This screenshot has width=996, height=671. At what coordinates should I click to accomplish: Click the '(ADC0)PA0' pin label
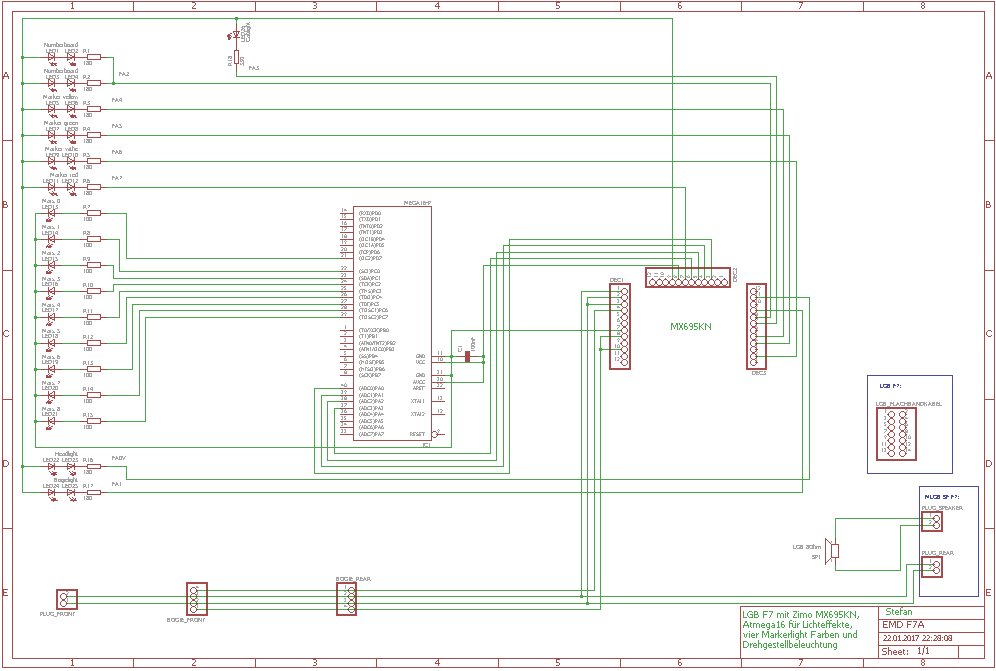[x=371, y=388]
